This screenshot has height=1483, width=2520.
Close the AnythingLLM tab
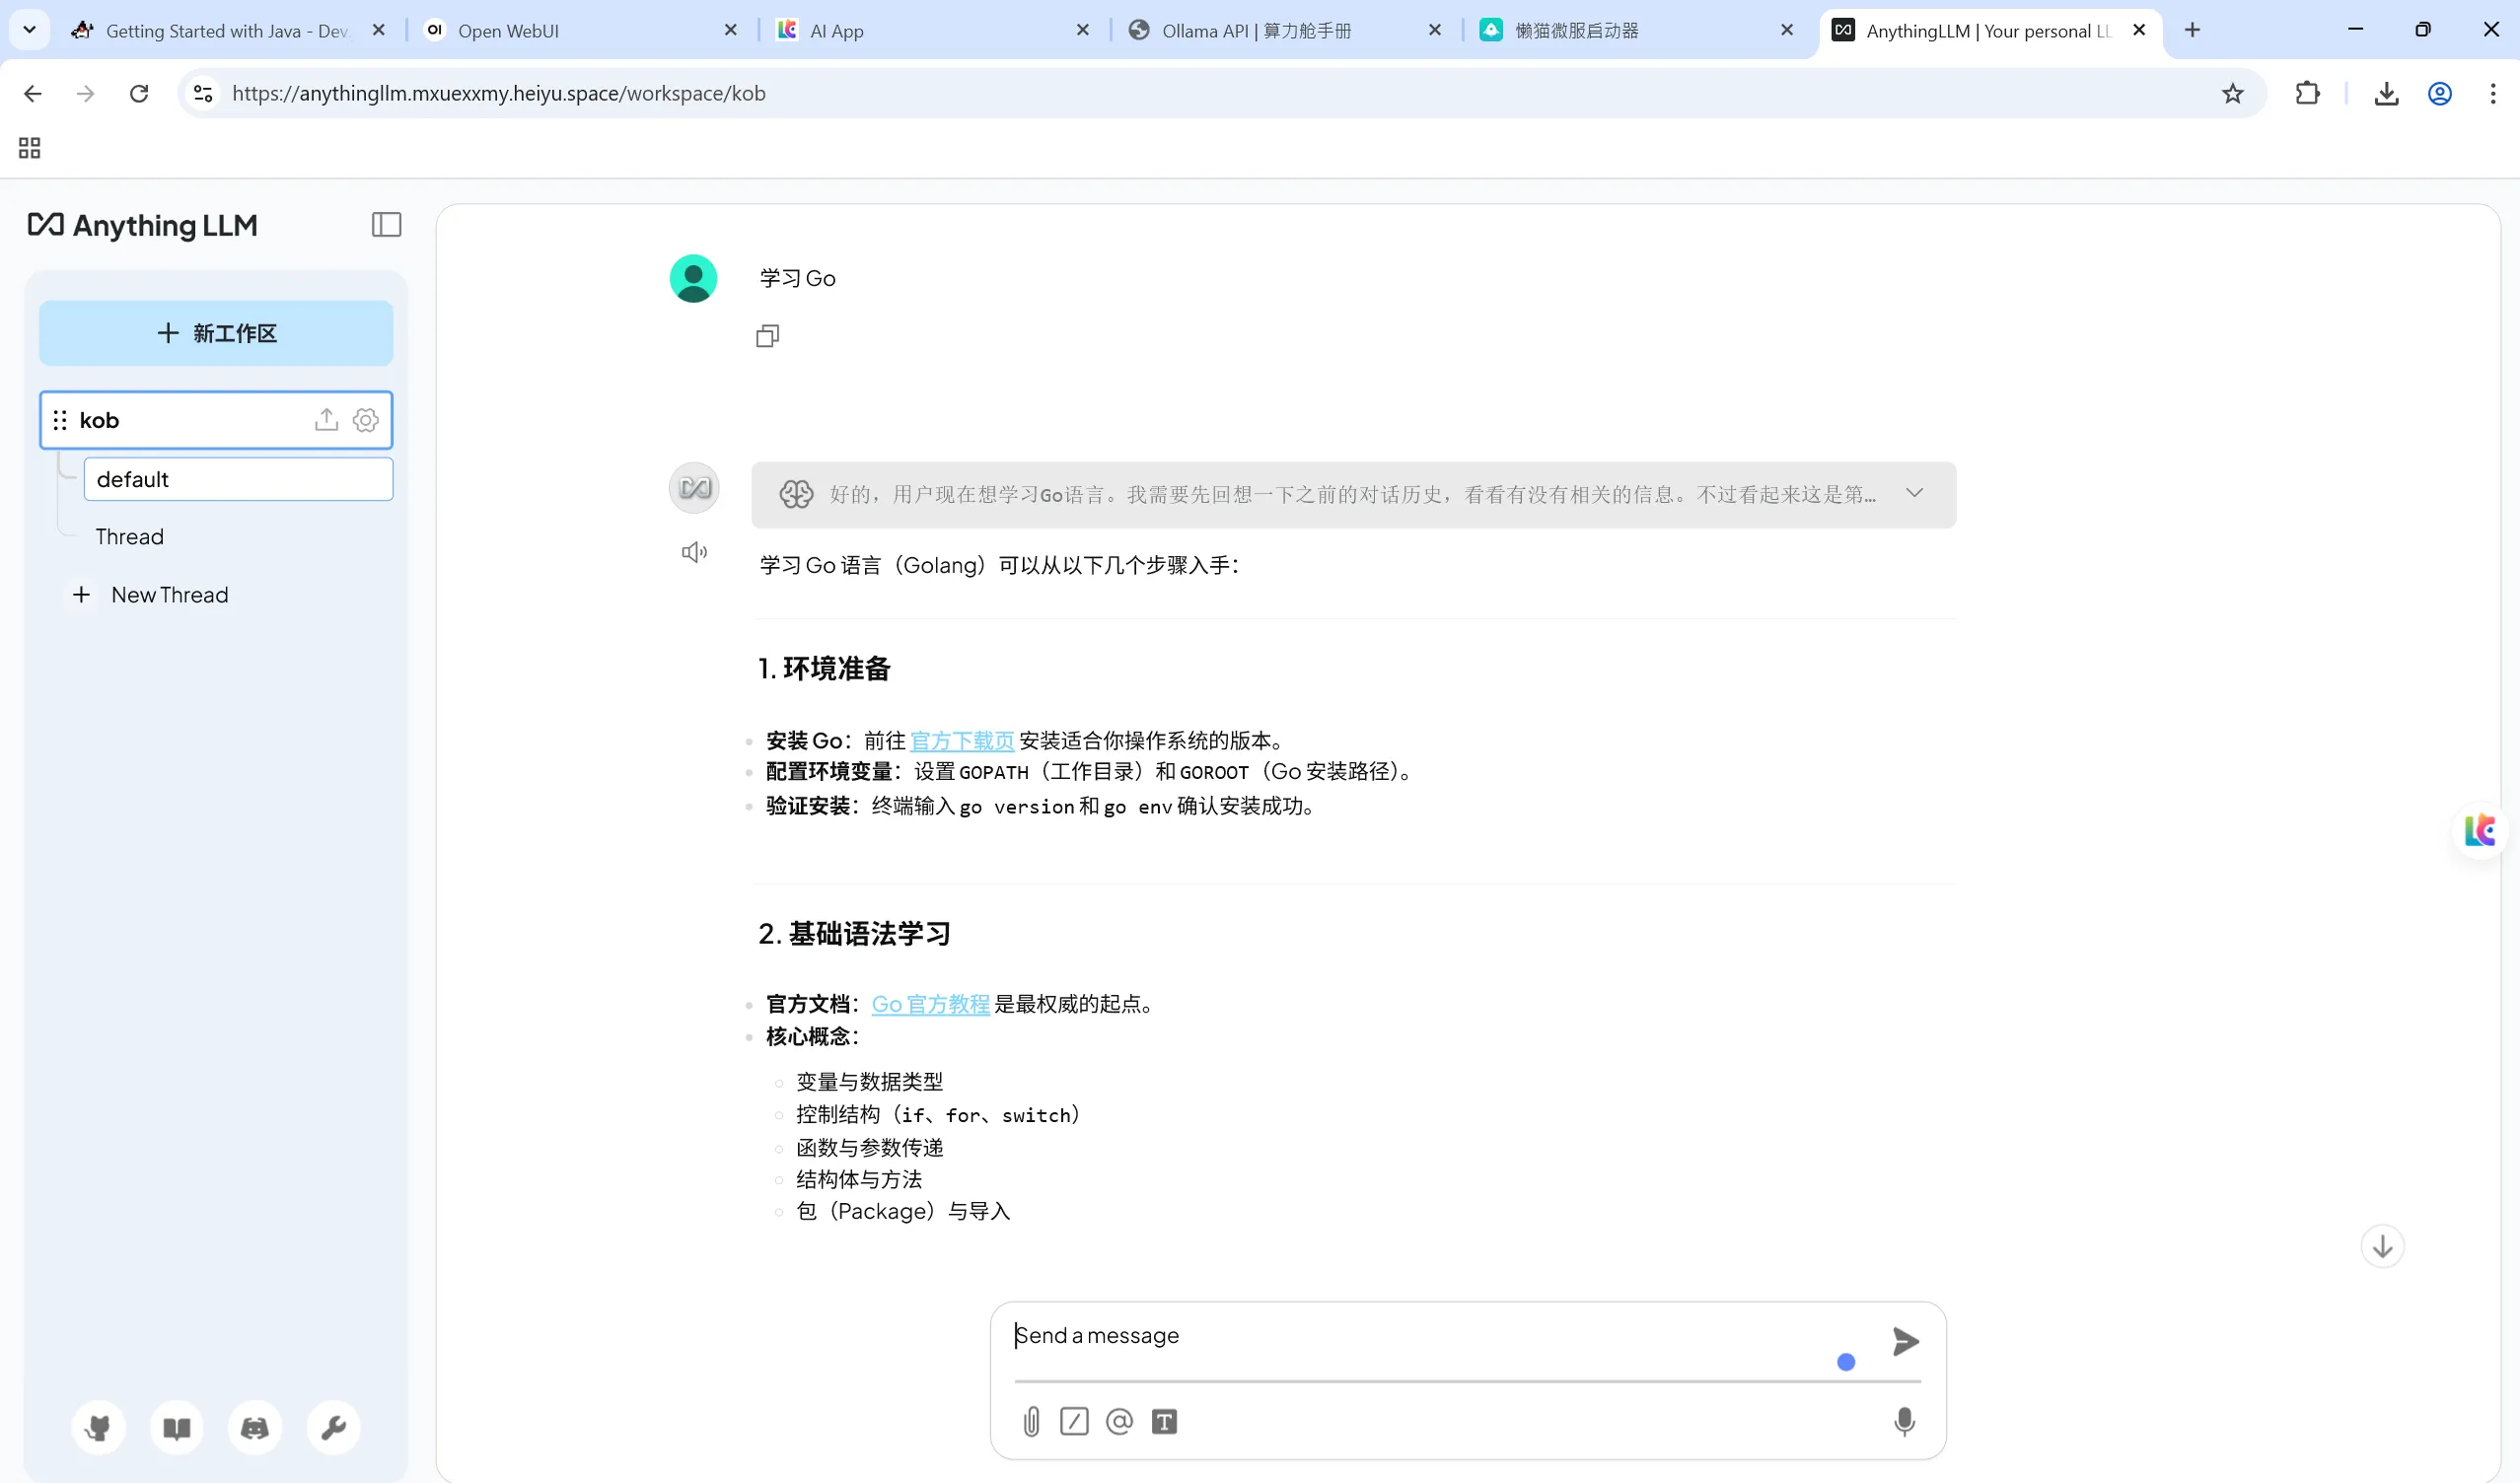pos(2138,30)
